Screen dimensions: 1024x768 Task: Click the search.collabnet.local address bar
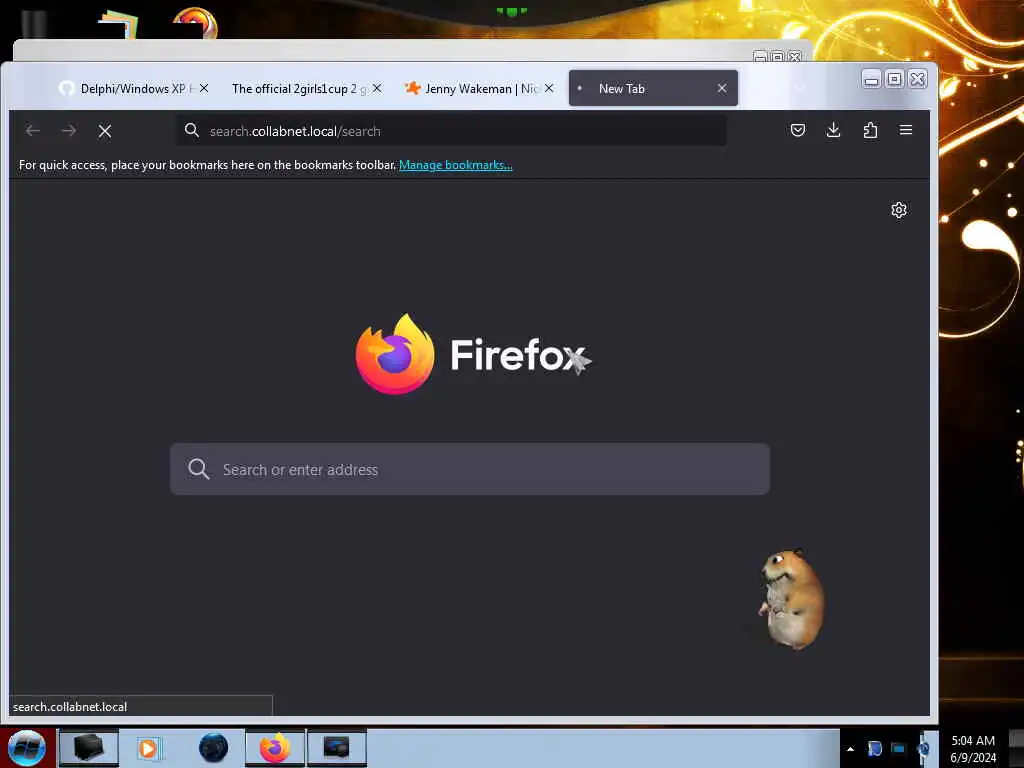coord(451,131)
